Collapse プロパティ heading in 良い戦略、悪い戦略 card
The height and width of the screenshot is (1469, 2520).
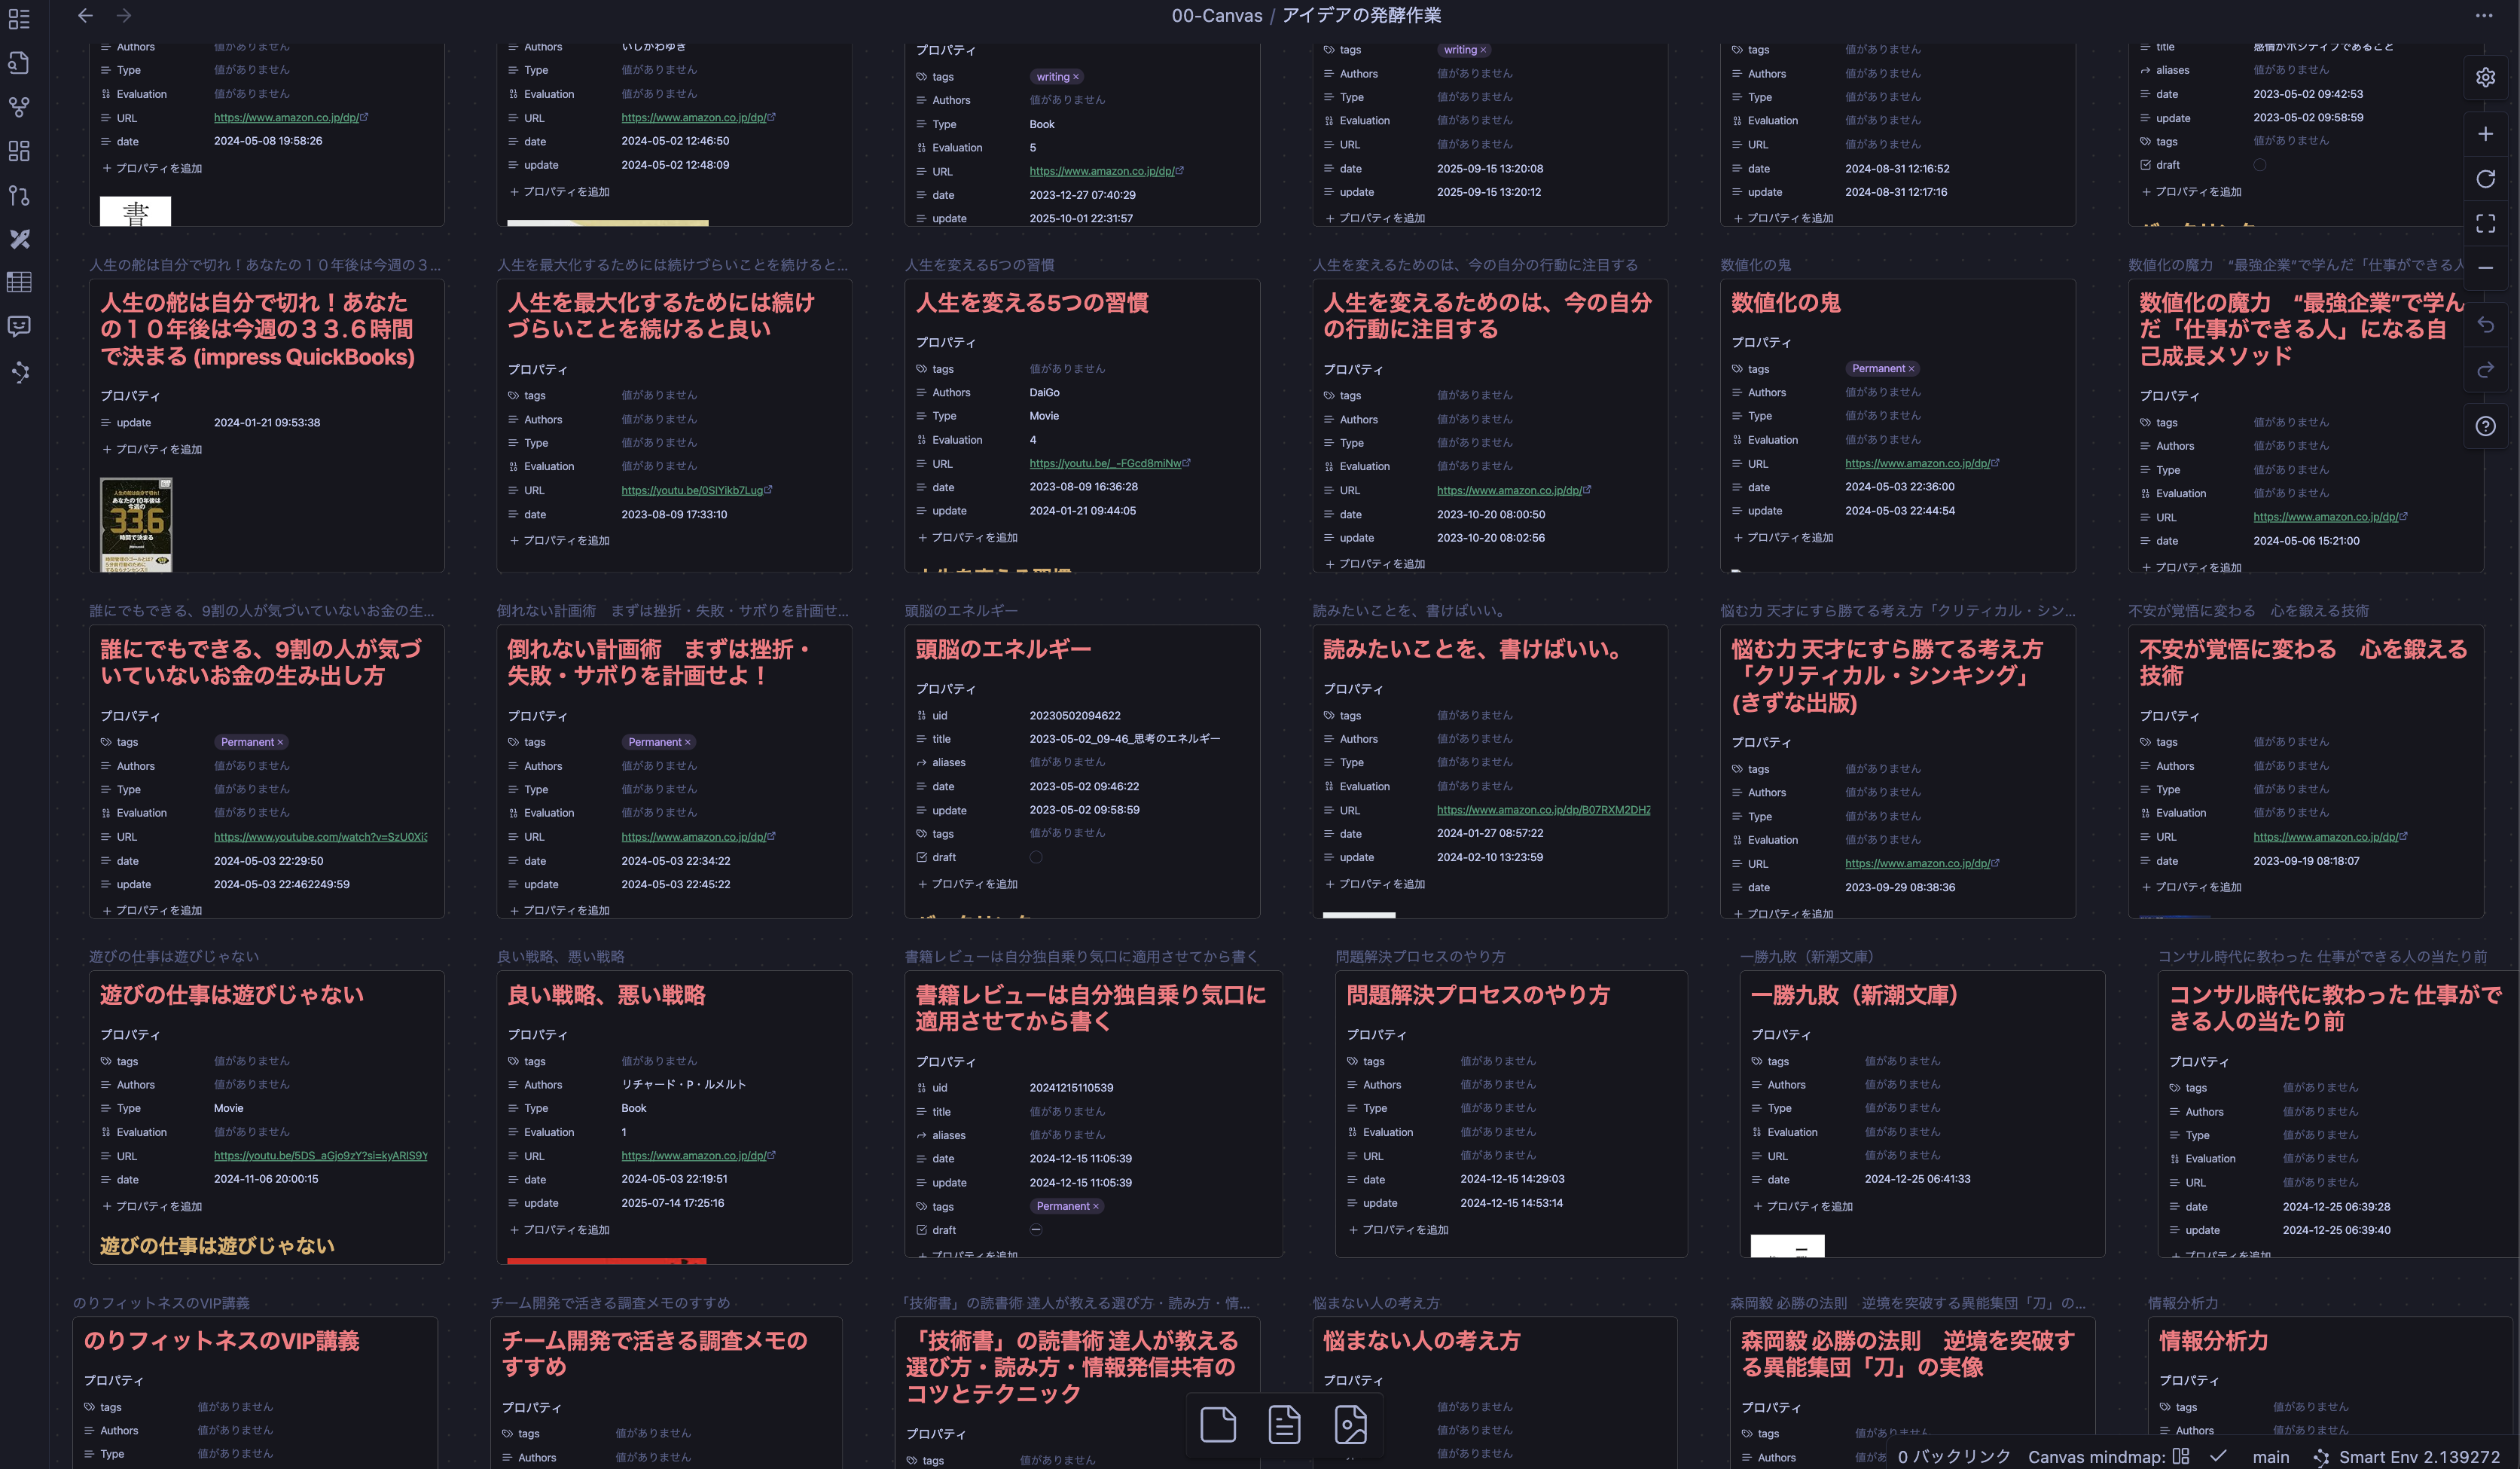click(x=537, y=1034)
